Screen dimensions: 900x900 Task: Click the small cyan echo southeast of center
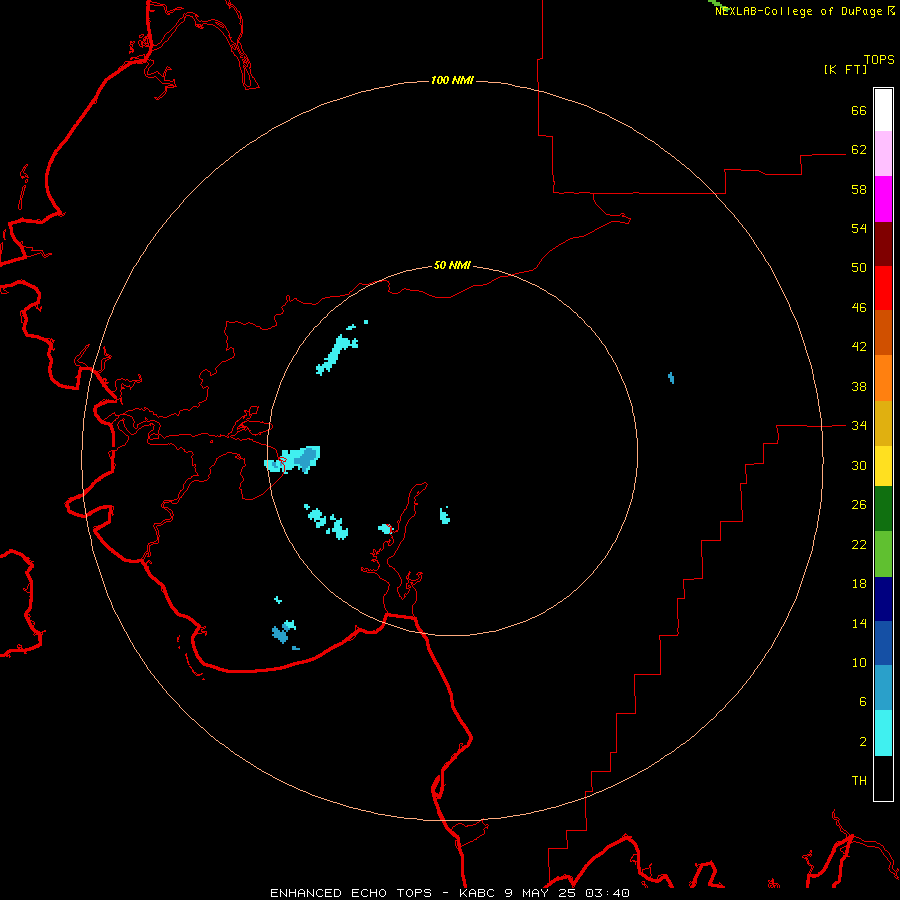click(444, 515)
